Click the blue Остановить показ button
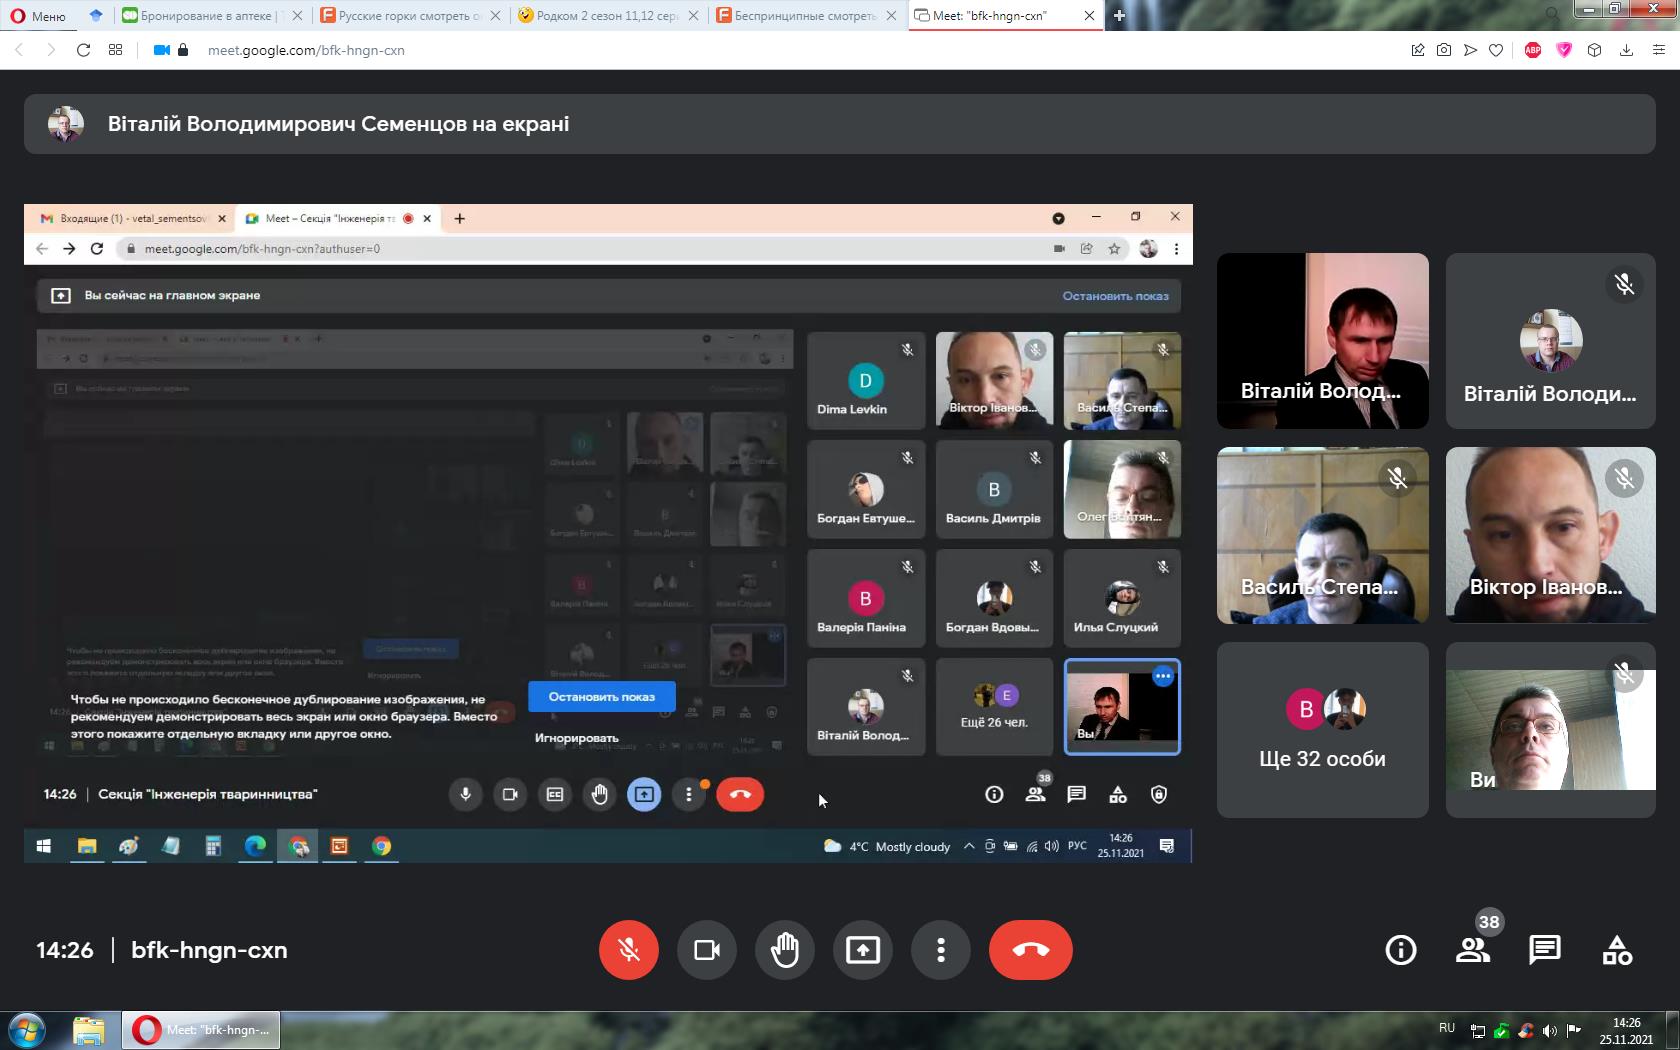The image size is (1680, 1050). pos(602,697)
